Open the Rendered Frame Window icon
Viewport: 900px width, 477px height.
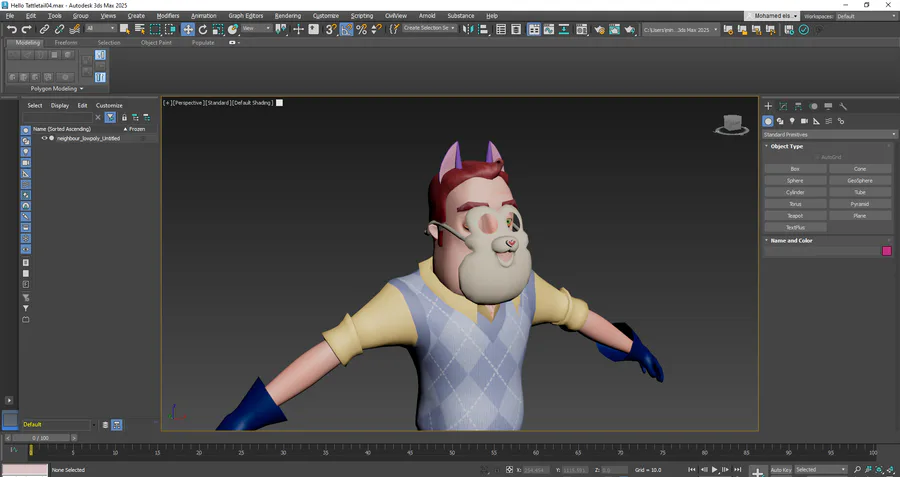[x=615, y=29]
